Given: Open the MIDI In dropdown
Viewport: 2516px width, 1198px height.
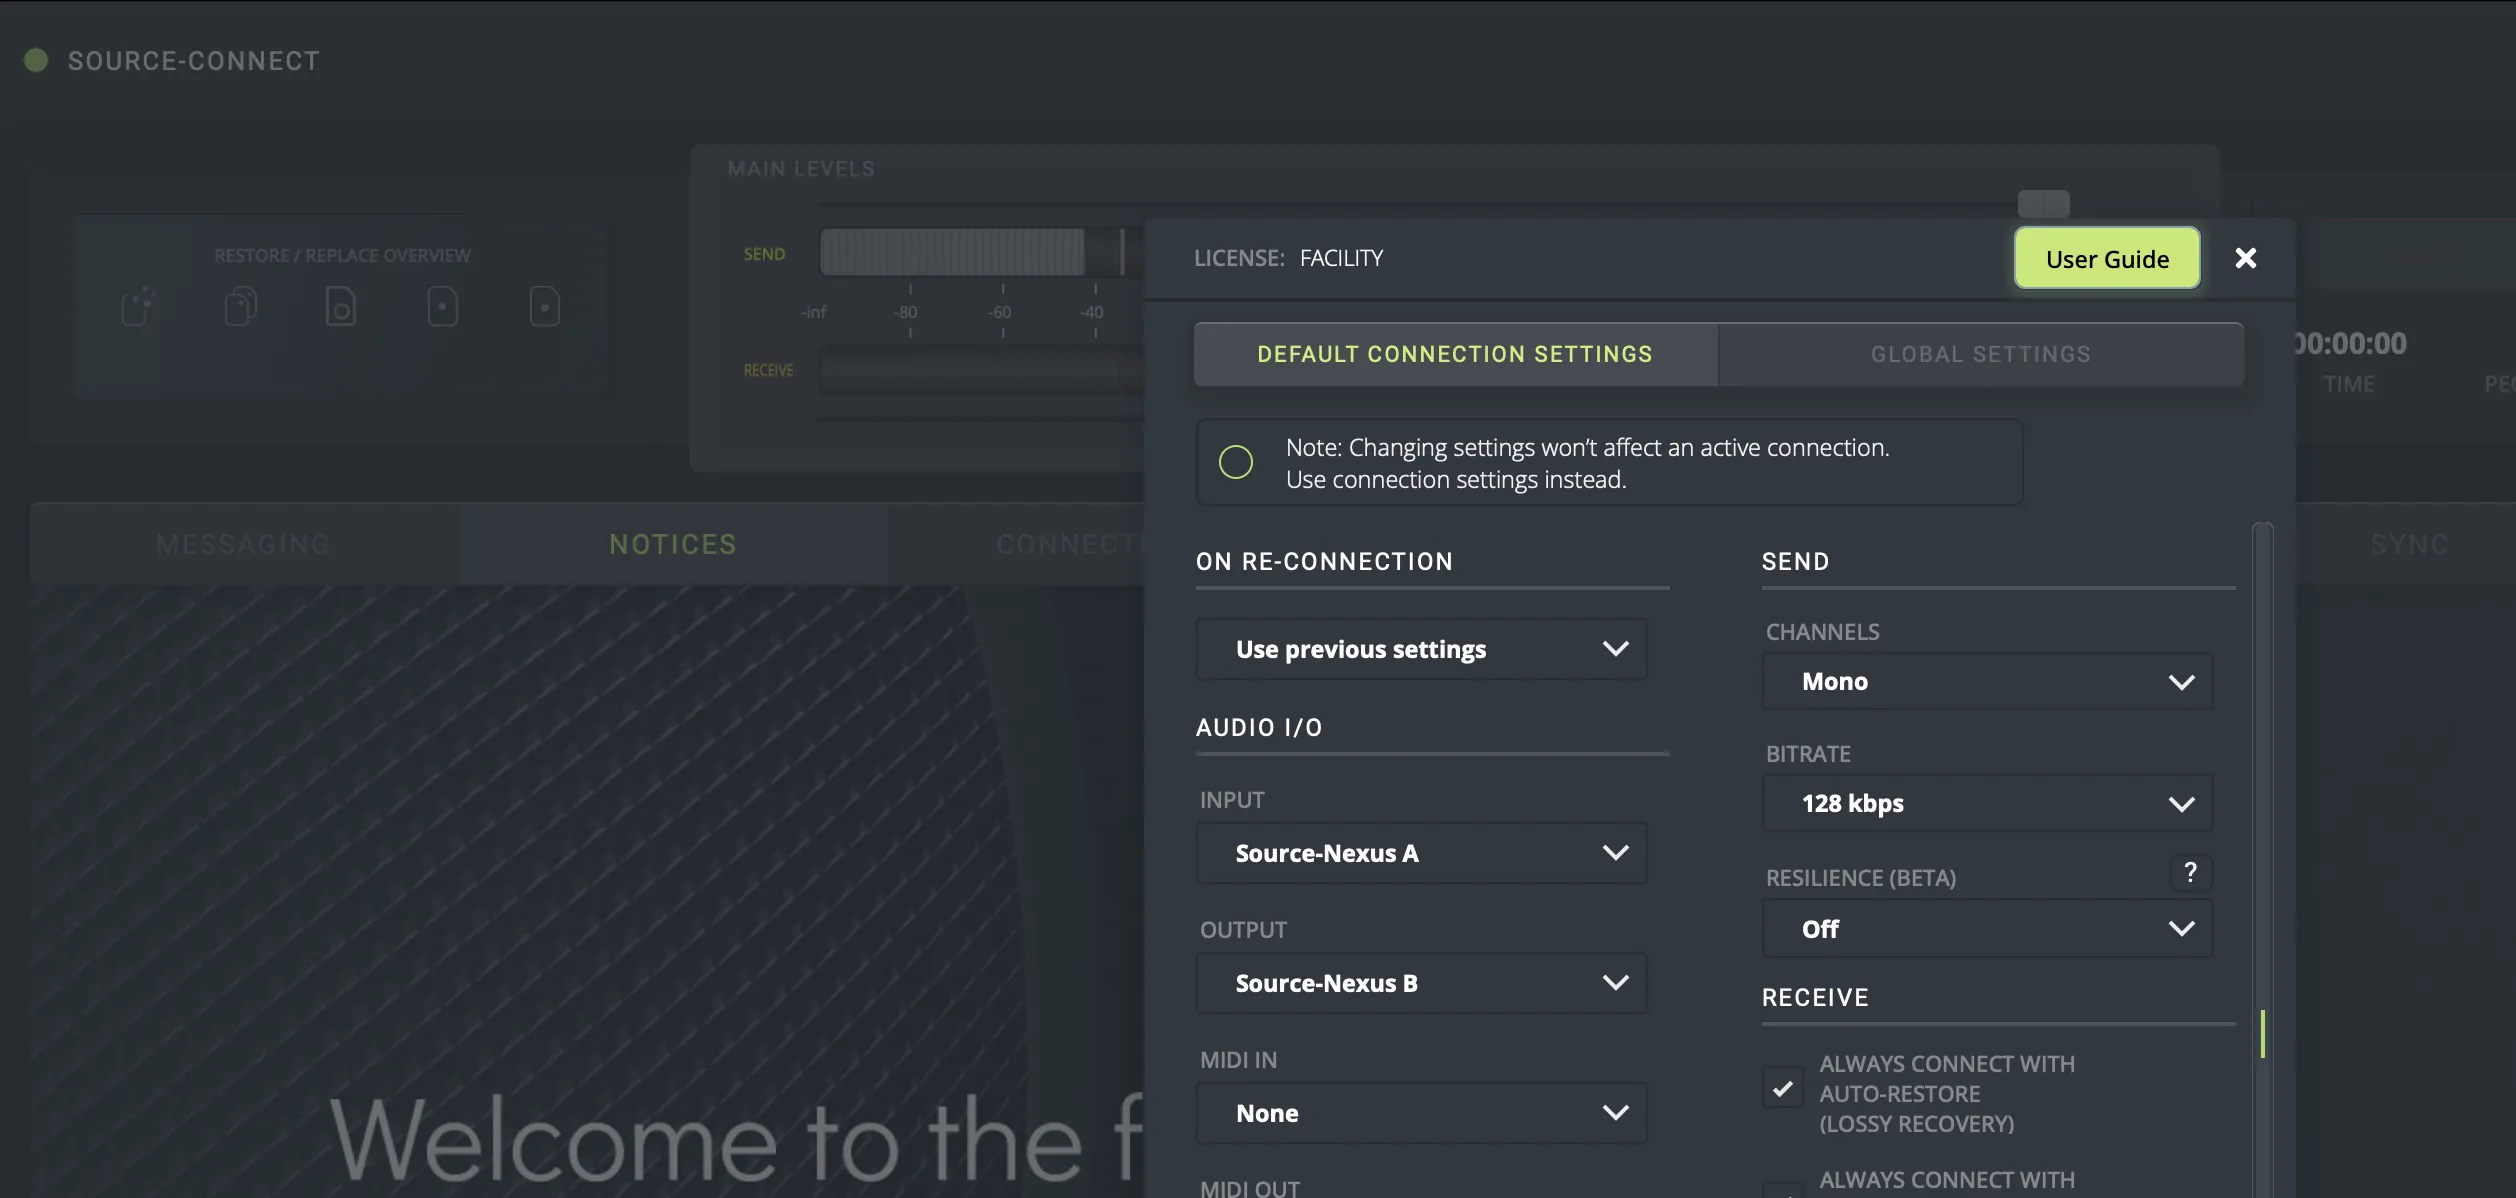Looking at the screenshot, I should pyautogui.click(x=1421, y=1113).
